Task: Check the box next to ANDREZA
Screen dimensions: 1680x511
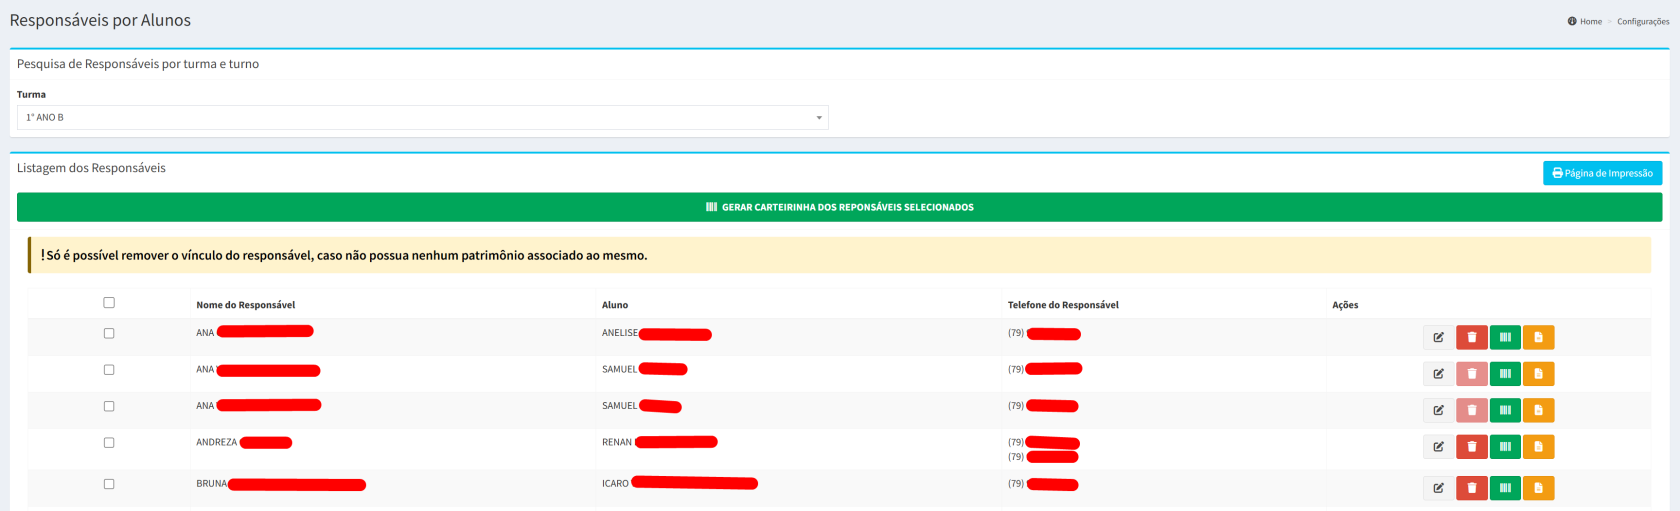Action: point(109,443)
